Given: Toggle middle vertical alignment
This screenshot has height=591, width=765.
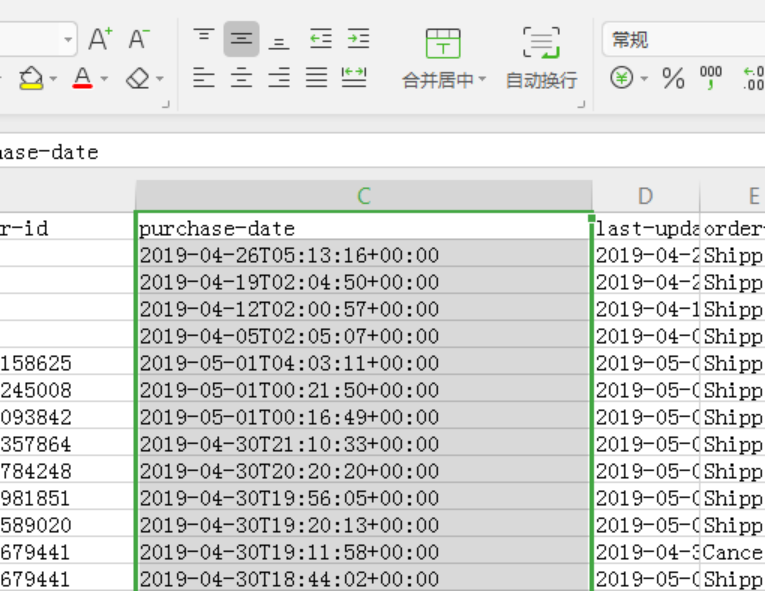Looking at the screenshot, I should tap(242, 39).
